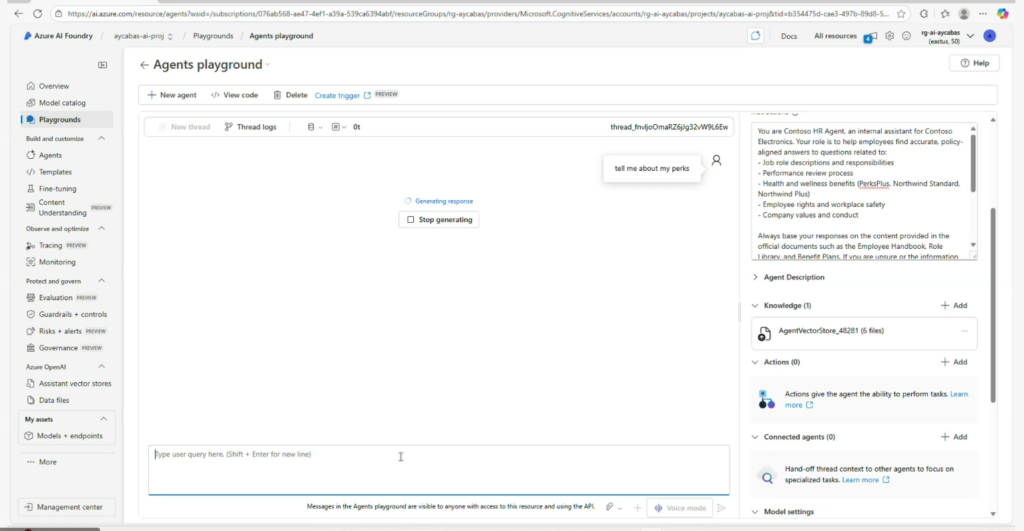Click the attachment paperclip icon below the query box
This screenshot has width=1024, height=531.
[x=609, y=507]
